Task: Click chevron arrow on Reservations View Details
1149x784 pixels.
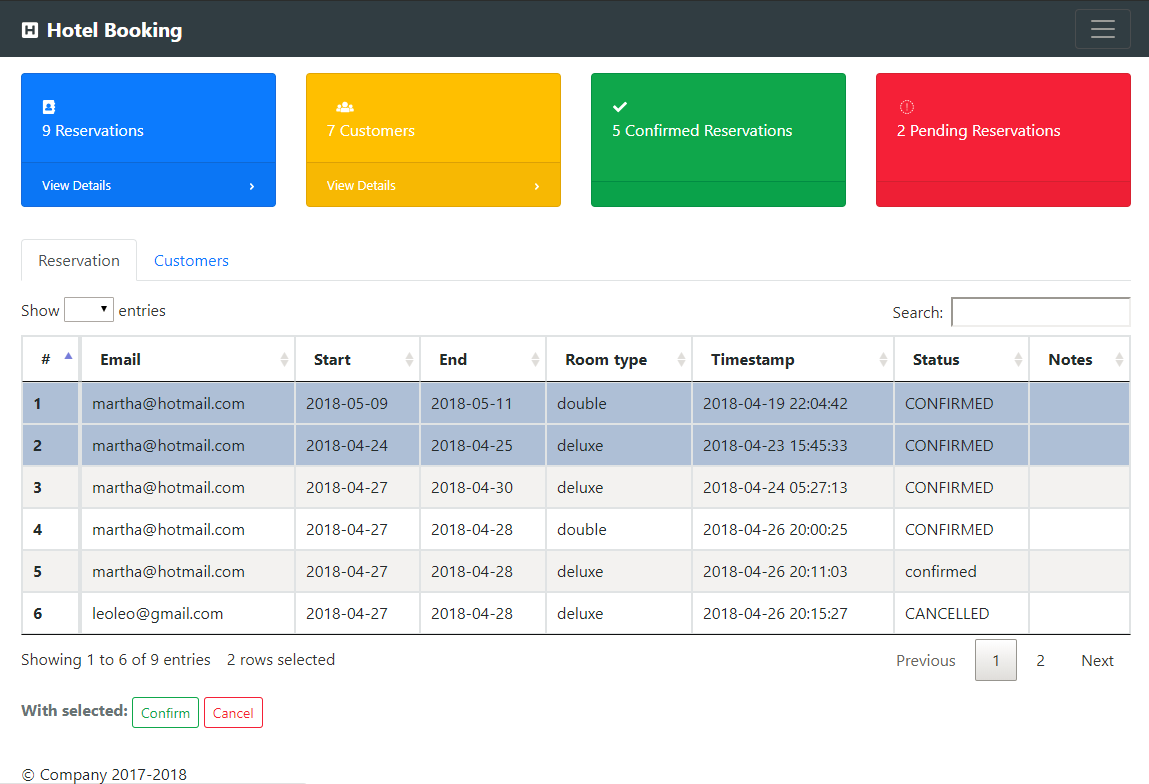Action: coord(251,186)
